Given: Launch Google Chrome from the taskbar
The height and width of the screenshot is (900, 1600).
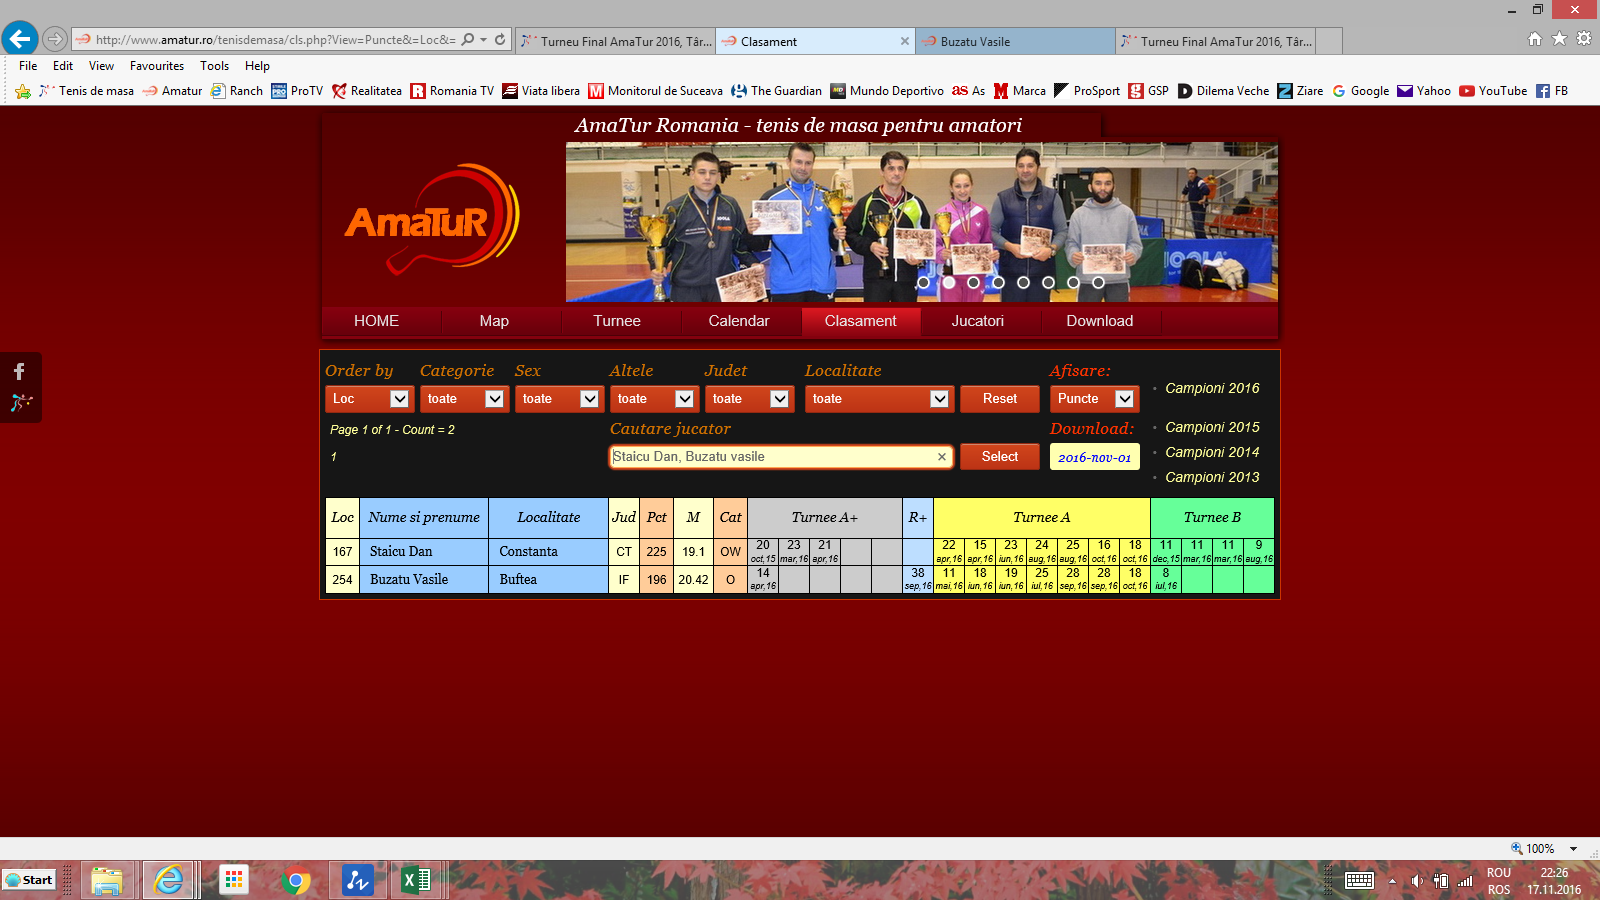Looking at the screenshot, I should (x=295, y=880).
